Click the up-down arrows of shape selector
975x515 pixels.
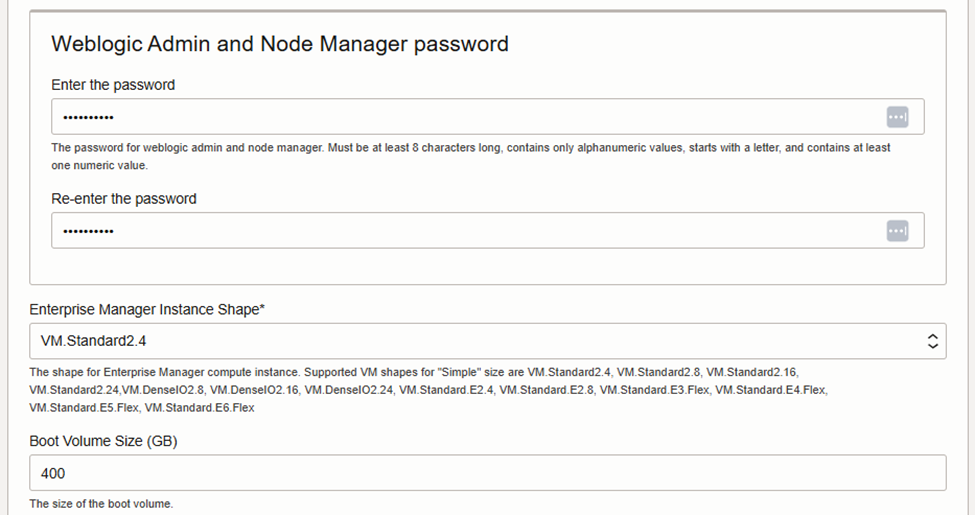(x=932, y=341)
